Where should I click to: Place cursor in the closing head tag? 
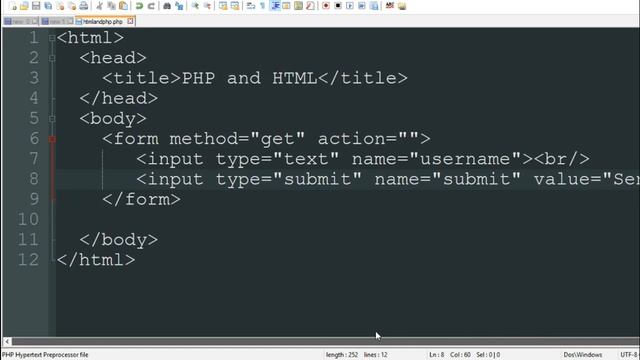point(119,98)
